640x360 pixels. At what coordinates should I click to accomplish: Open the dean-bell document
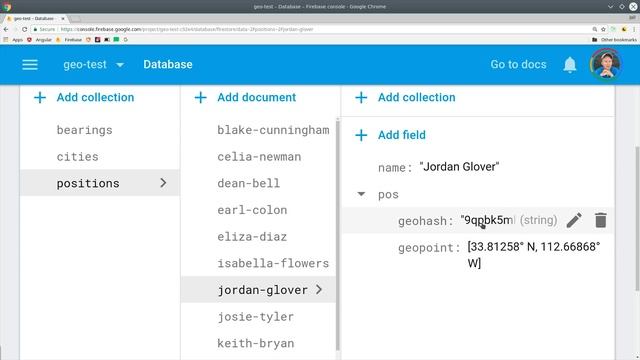tap(258, 183)
